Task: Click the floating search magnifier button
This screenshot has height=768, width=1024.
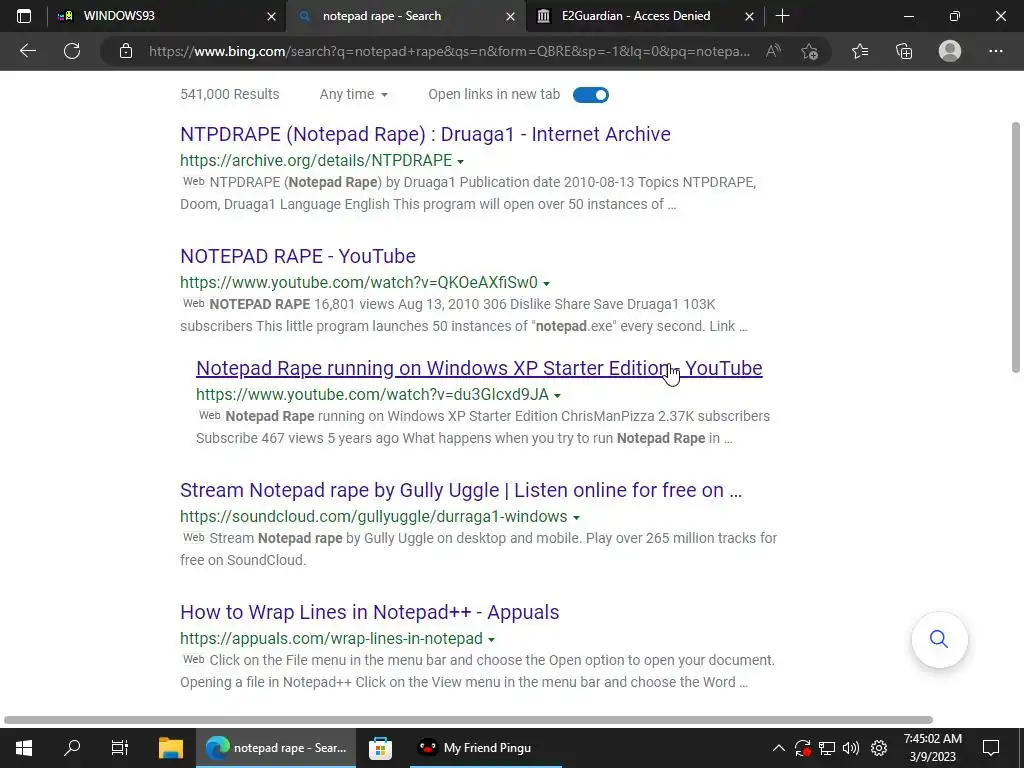Action: [939, 639]
